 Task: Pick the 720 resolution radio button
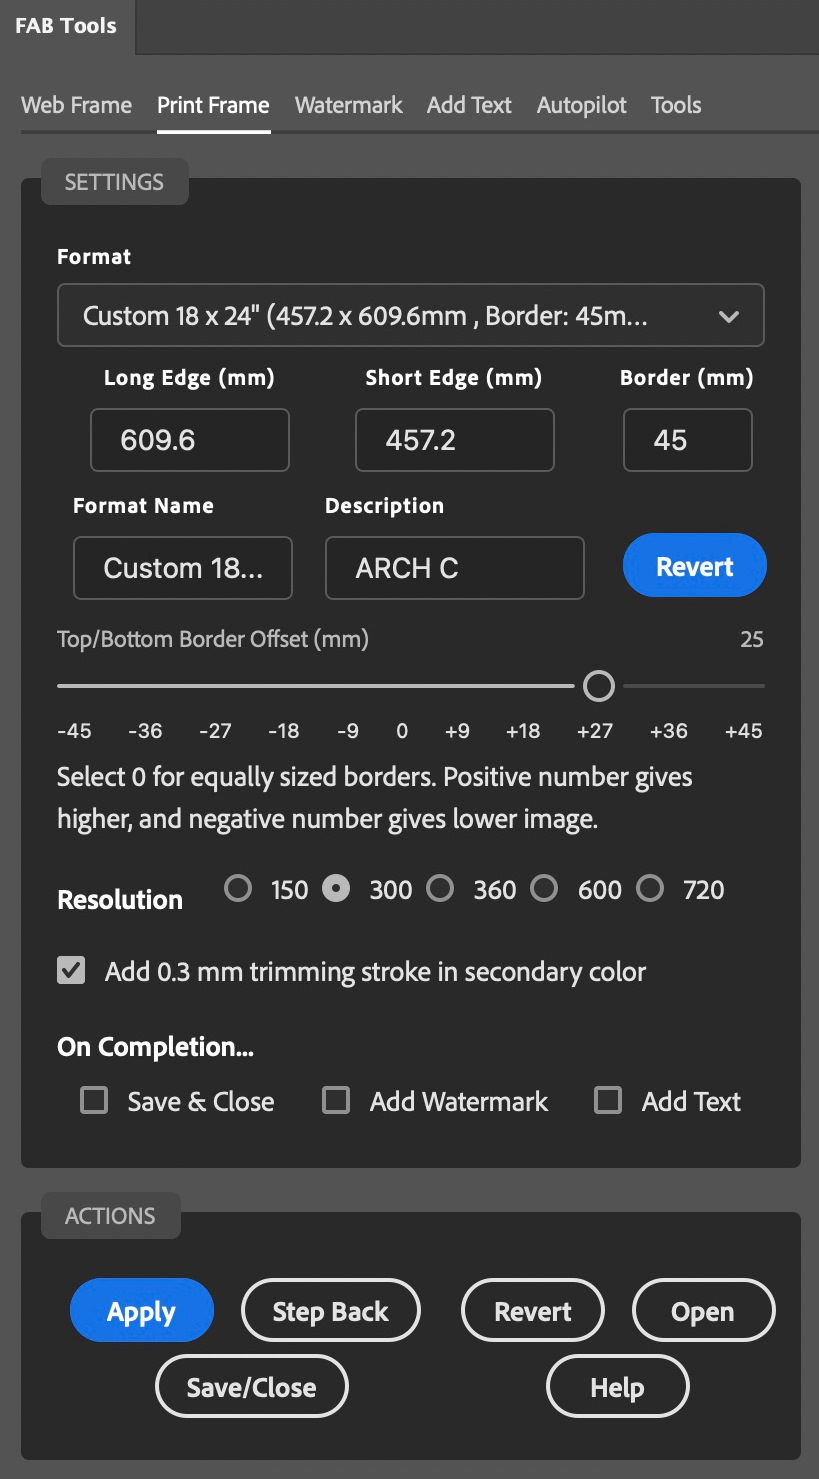pos(650,889)
